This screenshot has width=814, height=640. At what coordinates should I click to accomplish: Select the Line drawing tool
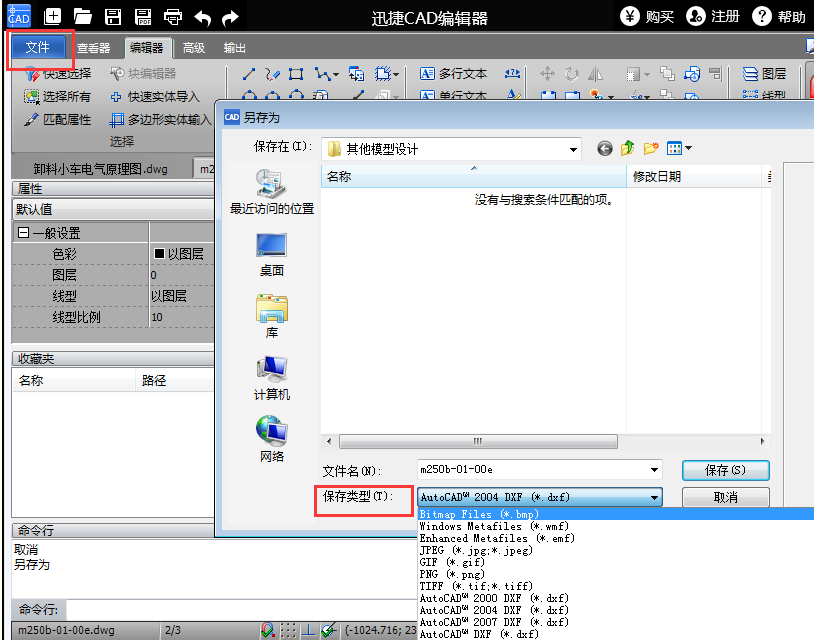[x=249, y=74]
